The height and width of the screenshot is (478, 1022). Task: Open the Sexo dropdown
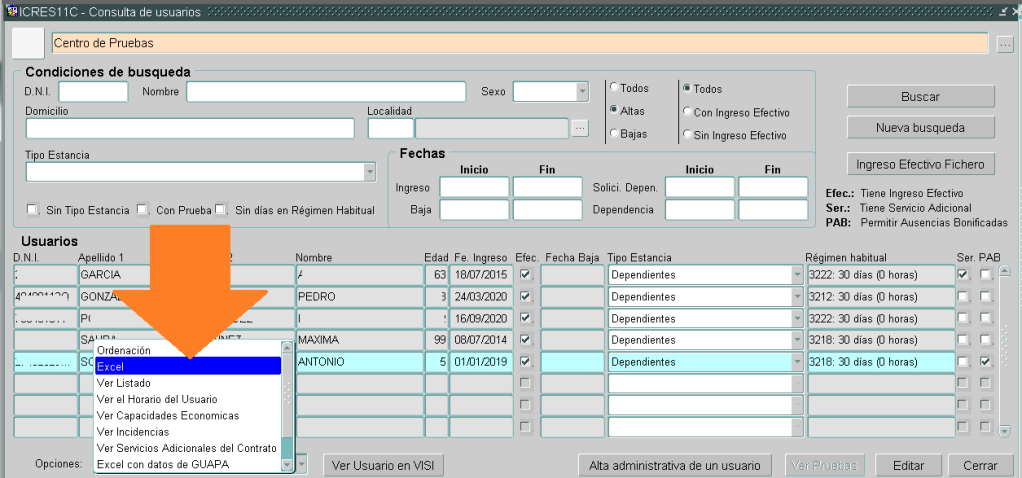pyautogui.click(x=581, y=92)
